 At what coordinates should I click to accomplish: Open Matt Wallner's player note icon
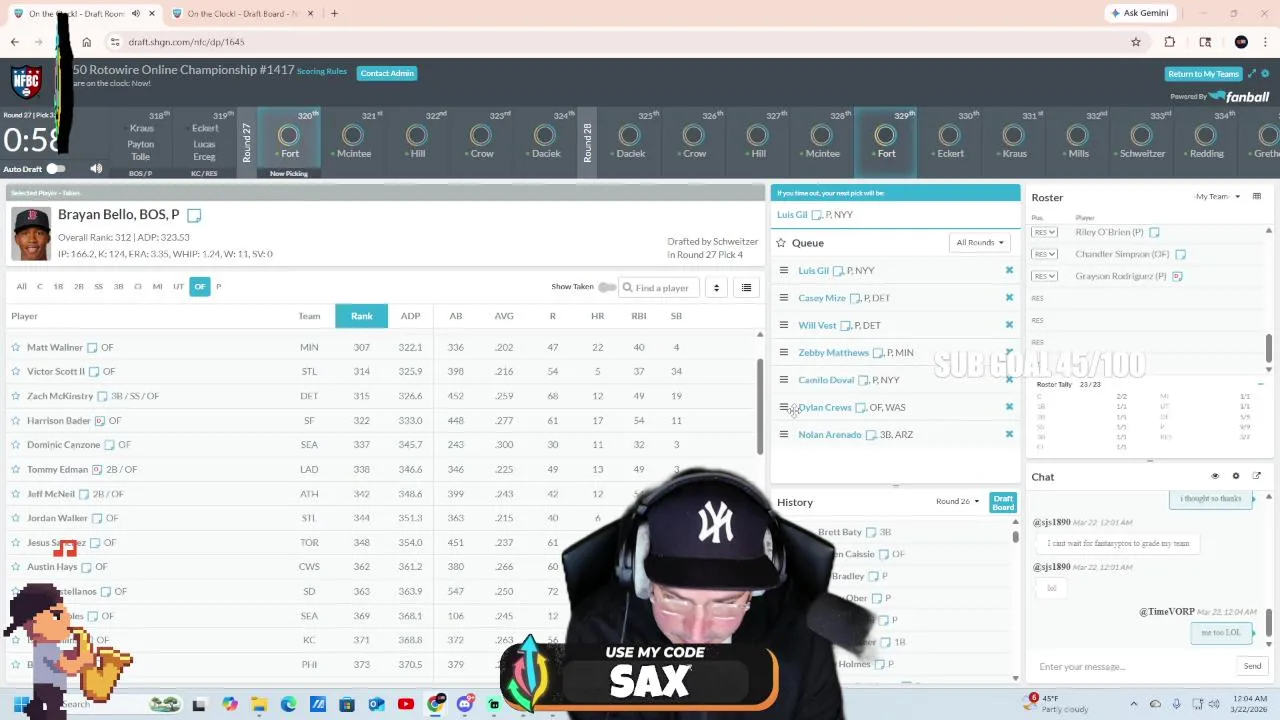(x=92, y=348)
